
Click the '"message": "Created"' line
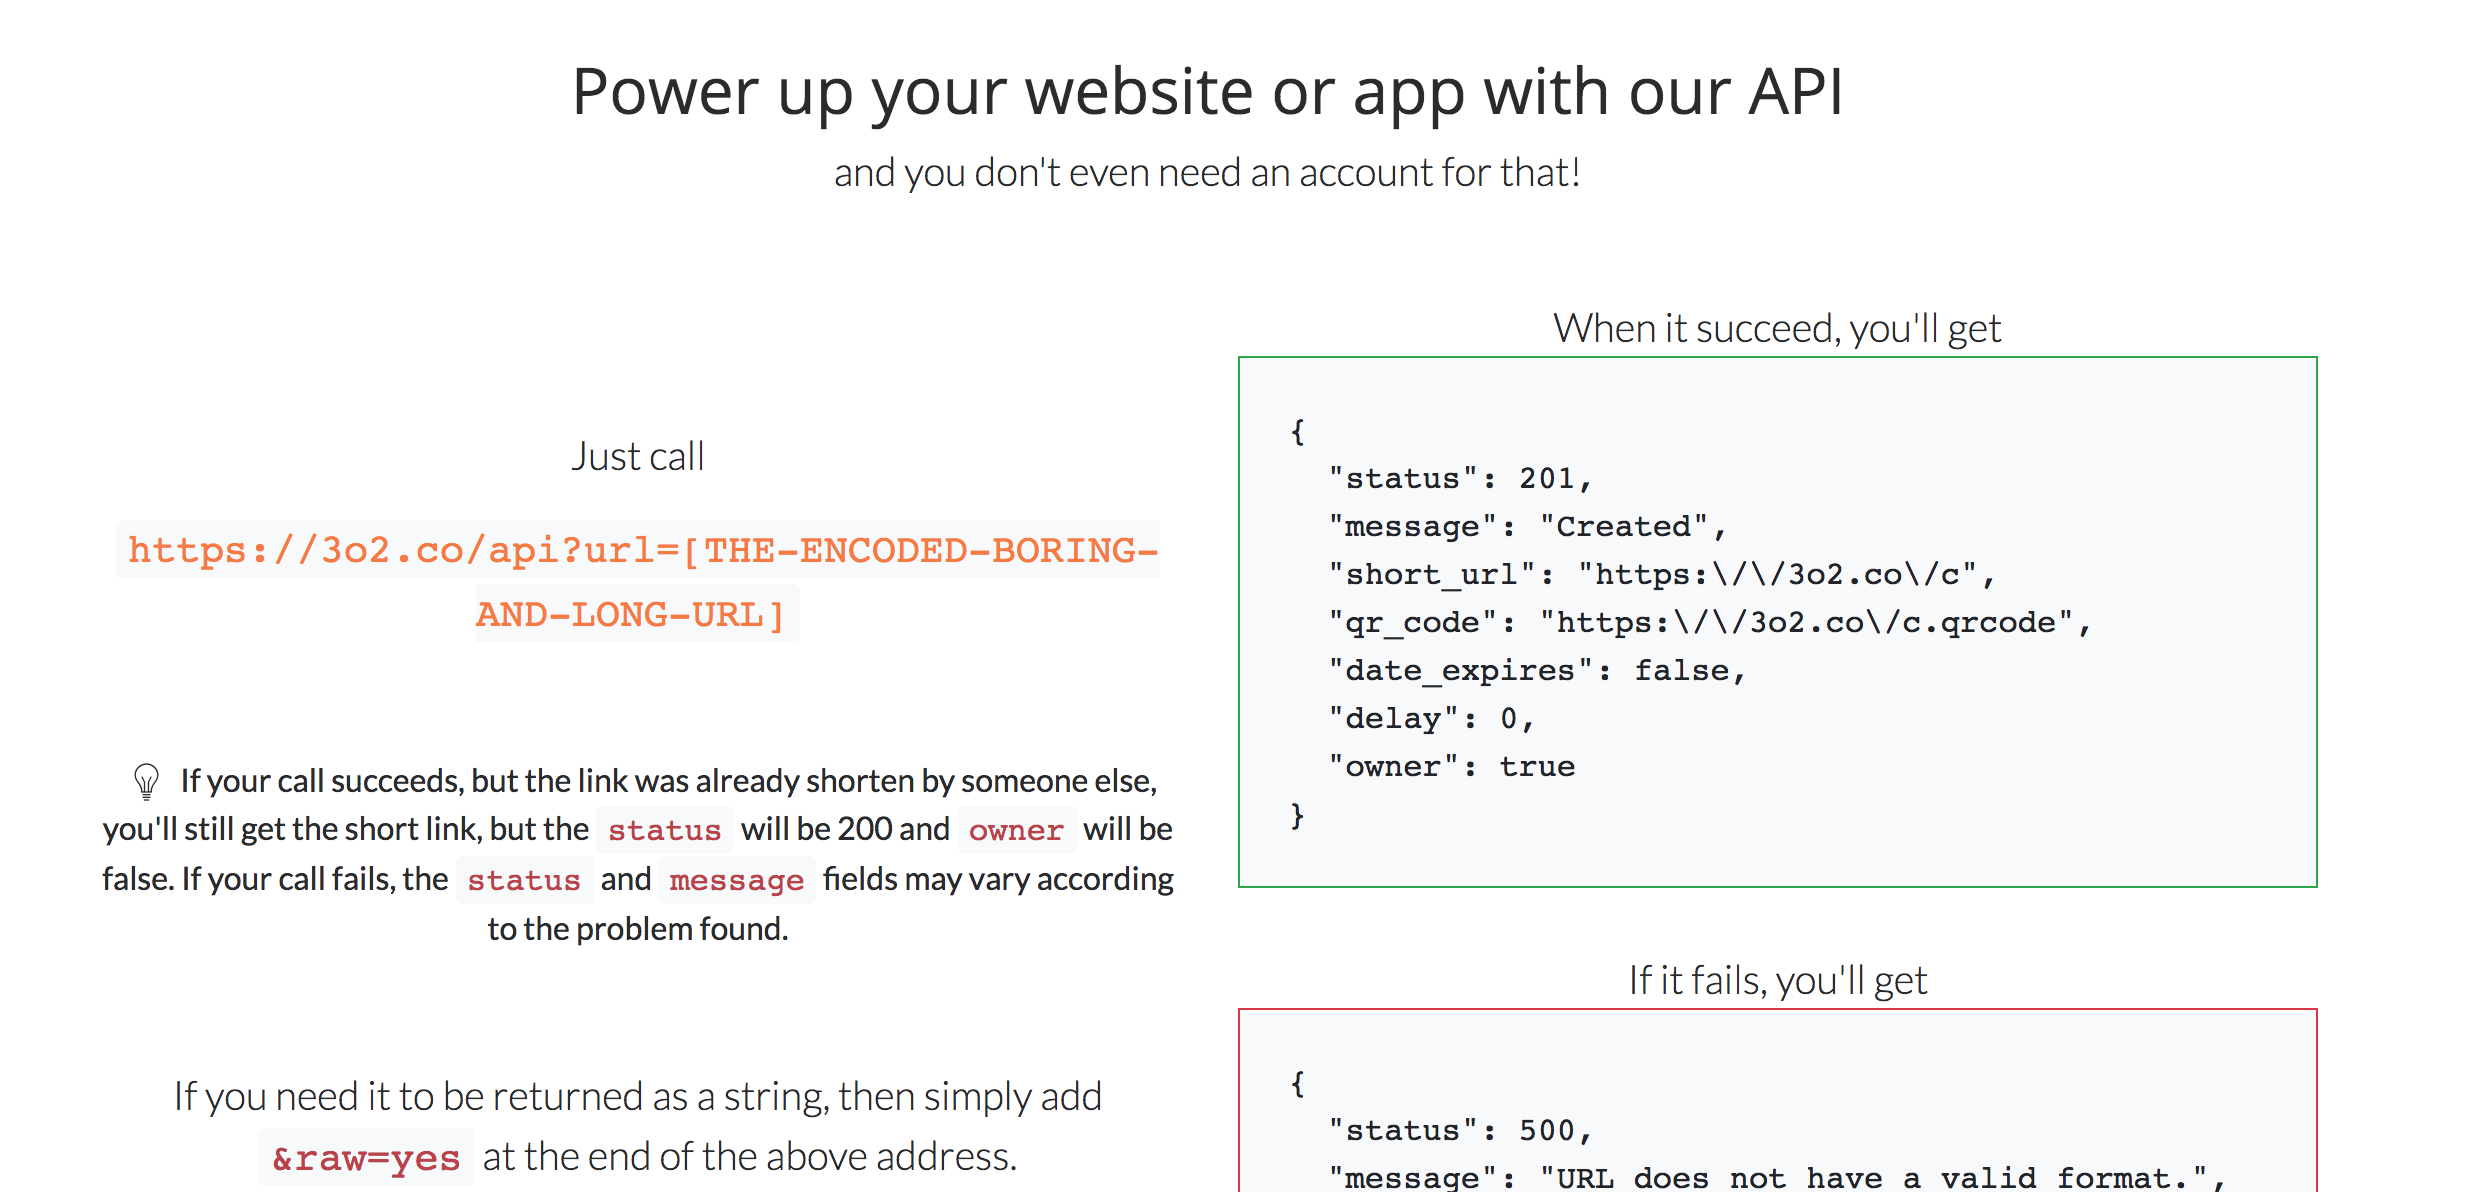(x=1527, y=526)
